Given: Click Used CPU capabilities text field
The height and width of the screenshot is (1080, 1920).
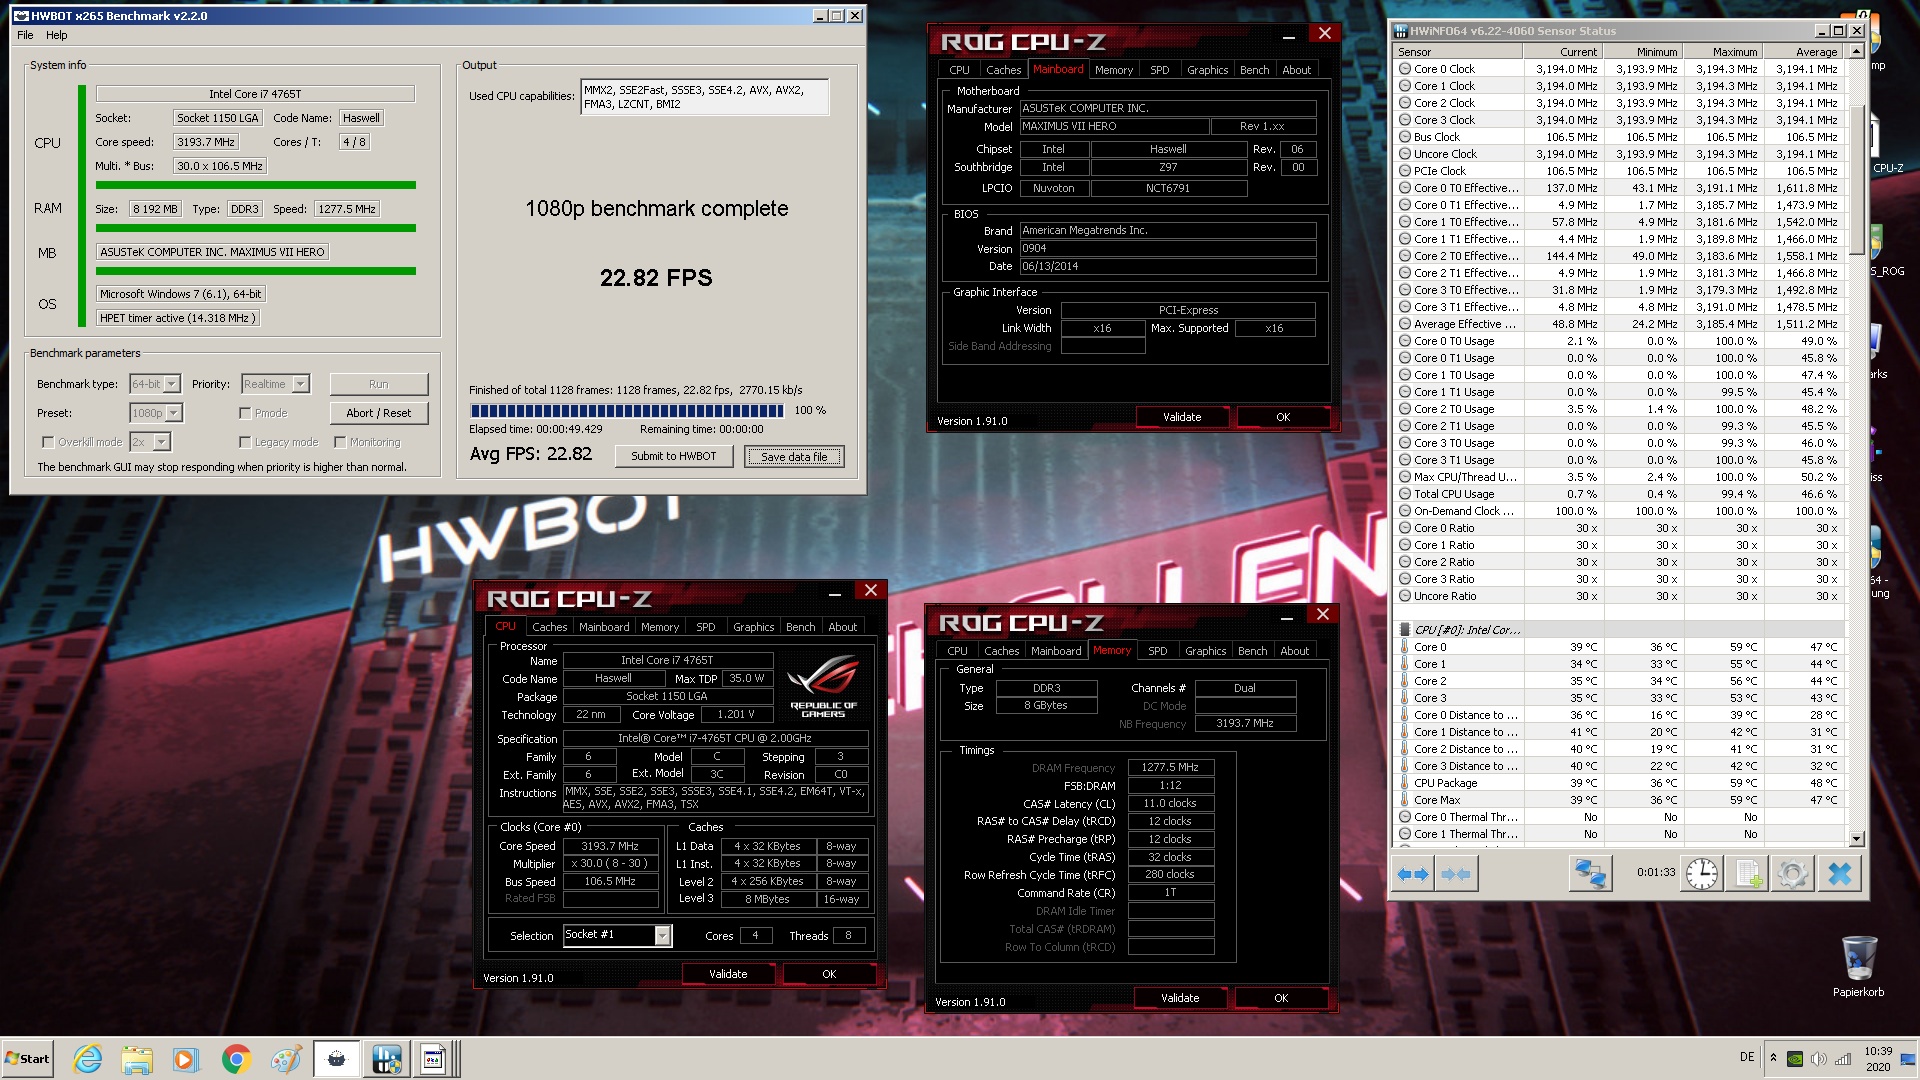Looking at the screenshot, I should 704,96.
